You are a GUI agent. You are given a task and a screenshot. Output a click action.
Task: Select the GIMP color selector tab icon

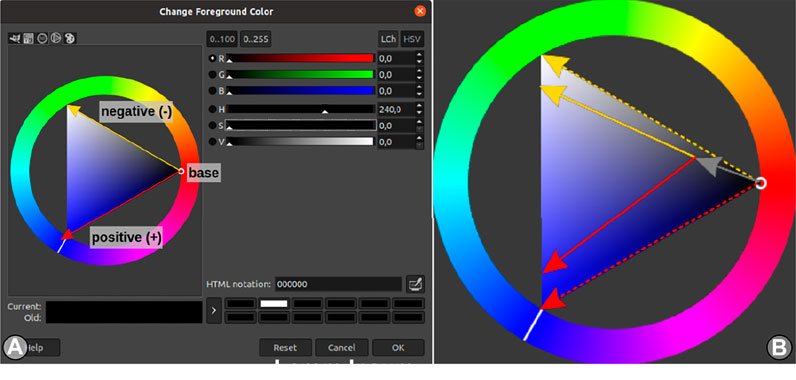click(x=15, y=38)
